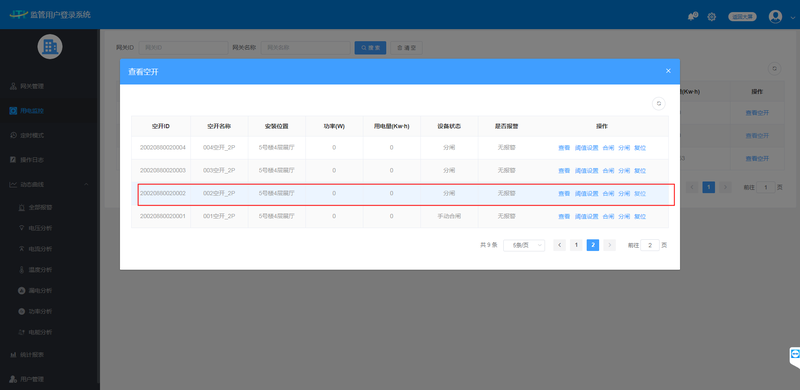Close the 查看空开 dialog
This screenshot has width=800, height=390.
[668, 71]
